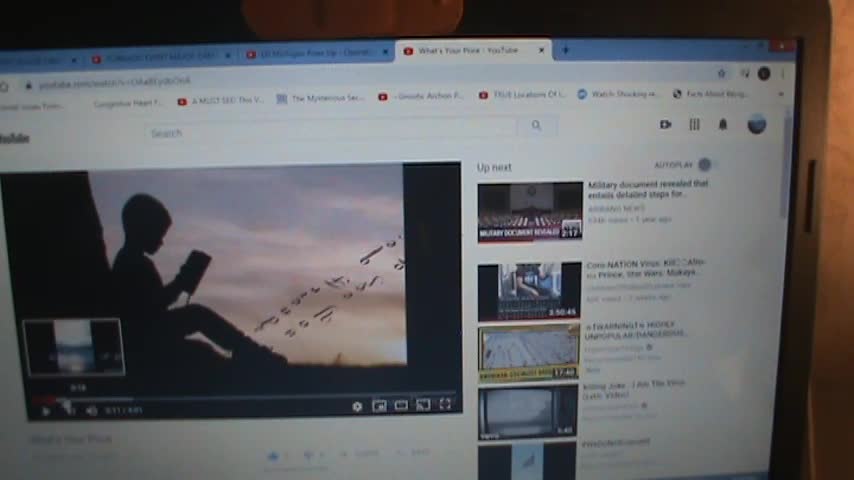Open Killing Joke I Am The Virus title
Image resolution: width=854 pixels, height=480 pixels.
633,390
